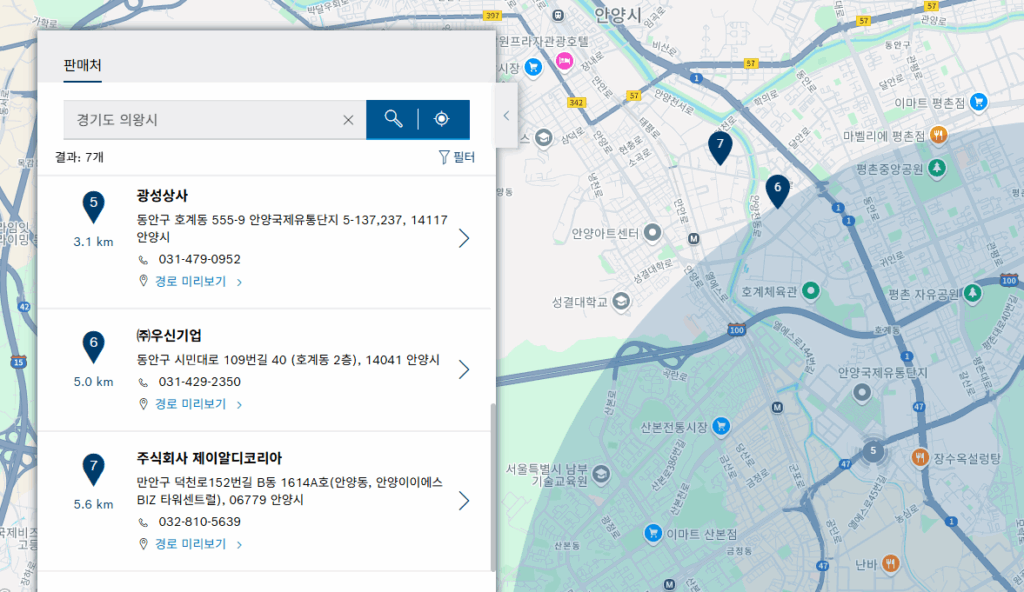Image resolution: width=1024 pixels, height=592 pixels.
Task: Call 032-810-5639 phone number
Action: (199, 521)
